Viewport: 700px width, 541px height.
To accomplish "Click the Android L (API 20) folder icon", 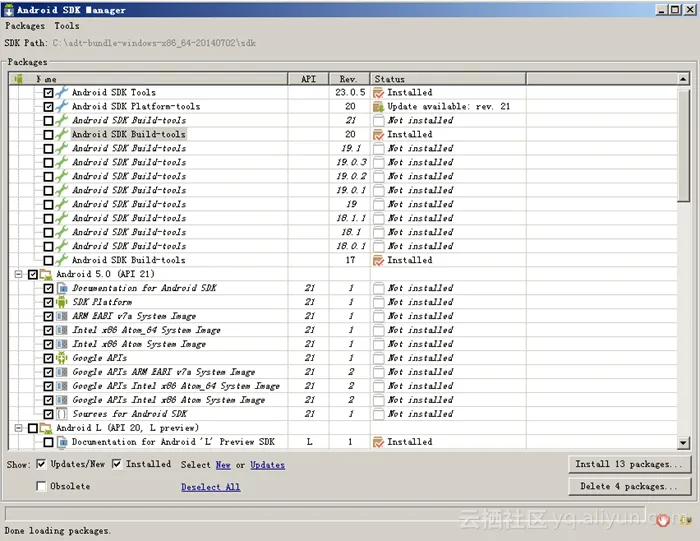I will tap(46, 428).
